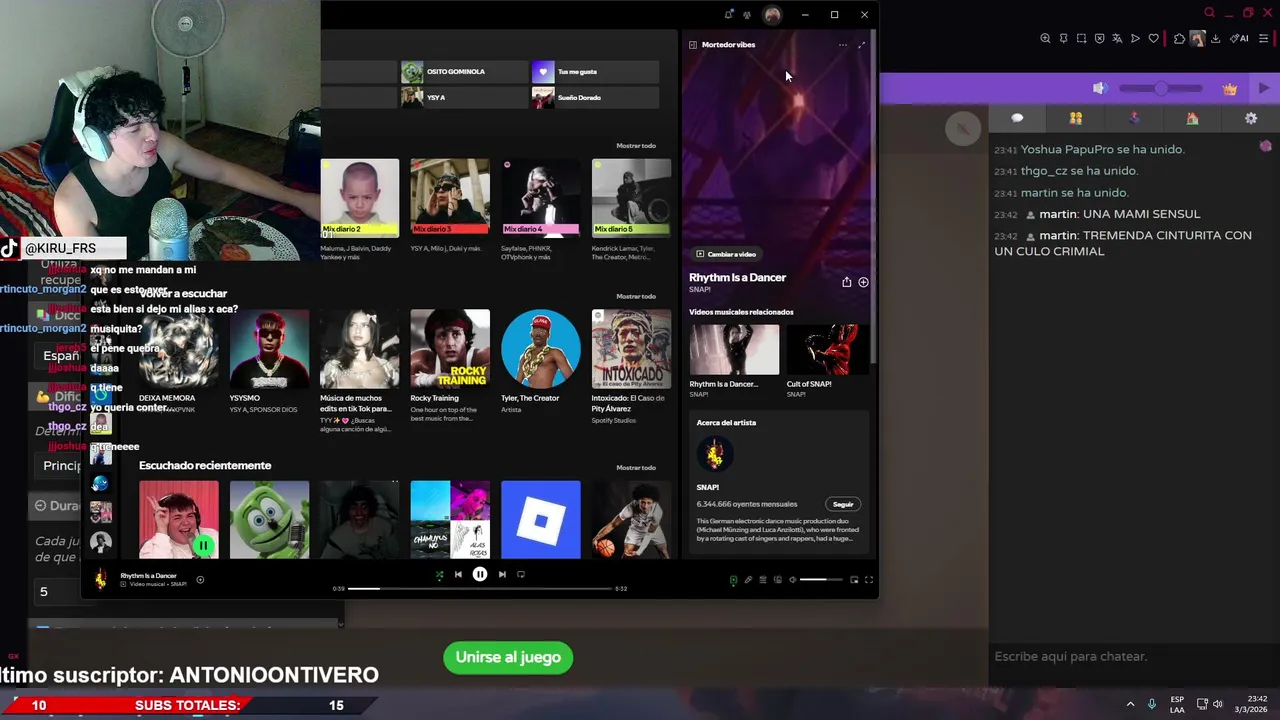The width and height of the screenshot is (1280, 720).
Task: Click Mostrar todo above the daily mixes
Action: coord(636,146)
